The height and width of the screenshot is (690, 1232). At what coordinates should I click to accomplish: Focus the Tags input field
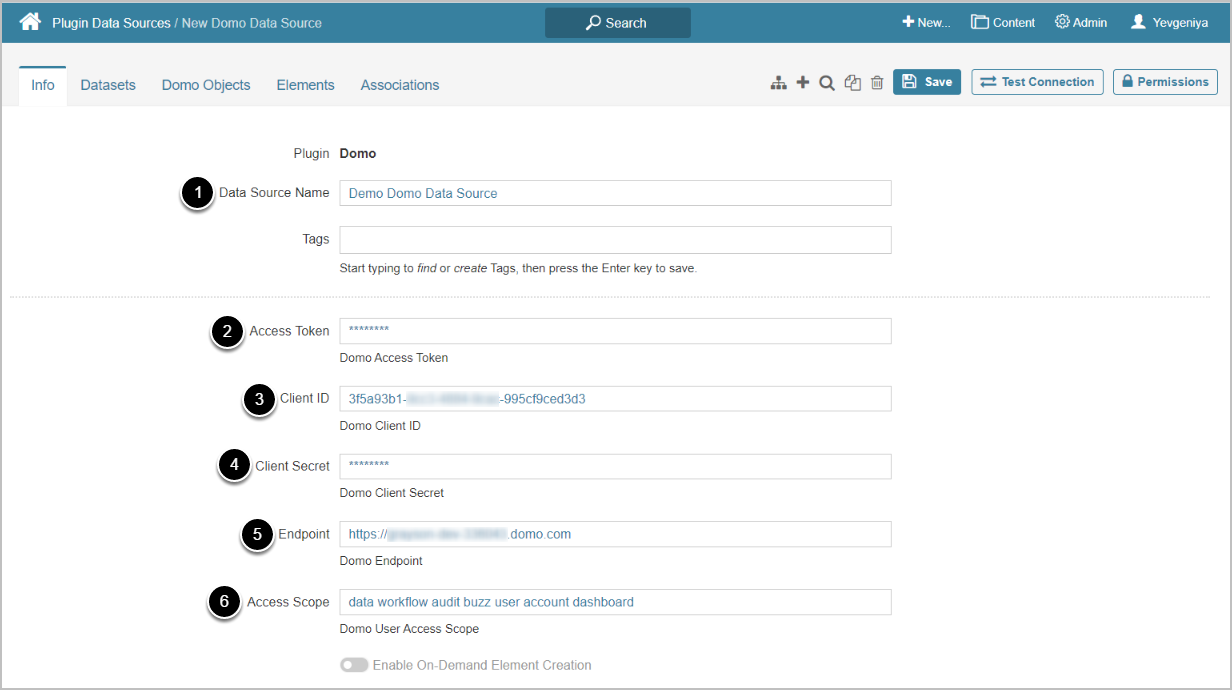click(x=615, y=240)
